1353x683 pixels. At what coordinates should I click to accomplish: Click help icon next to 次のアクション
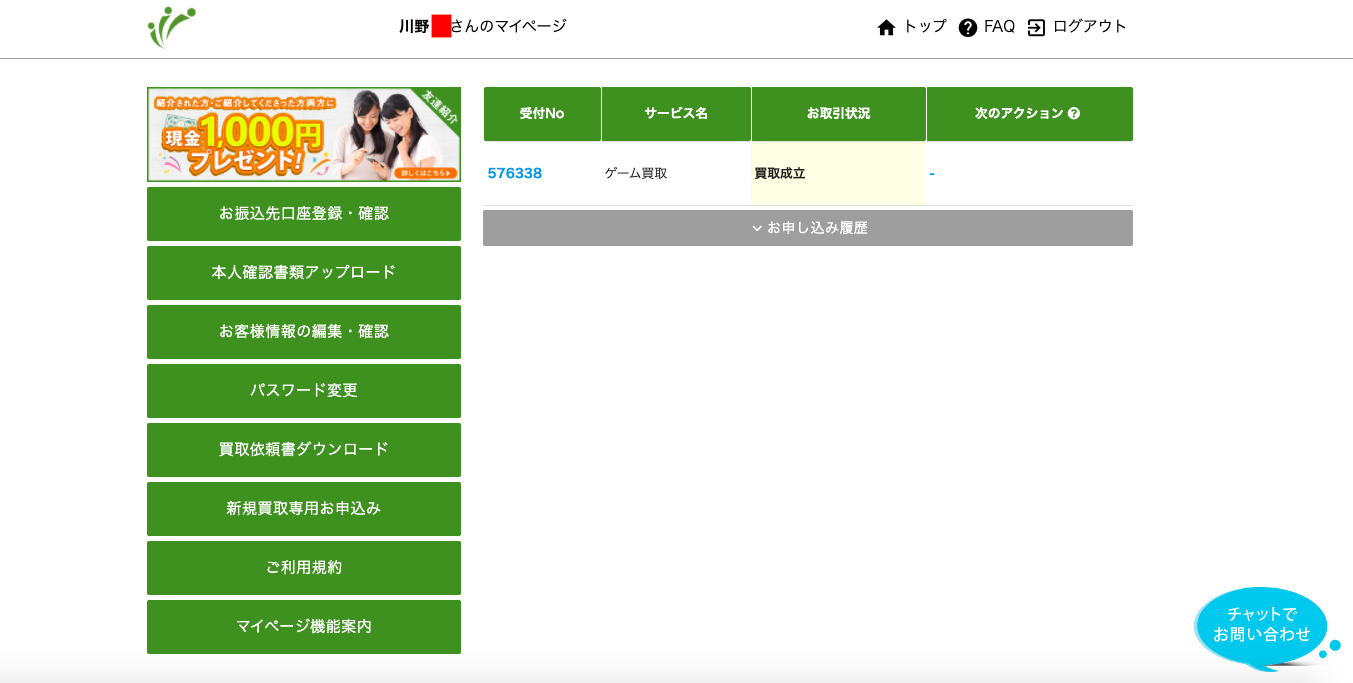pyautogui.click(x=1074, y=114)
